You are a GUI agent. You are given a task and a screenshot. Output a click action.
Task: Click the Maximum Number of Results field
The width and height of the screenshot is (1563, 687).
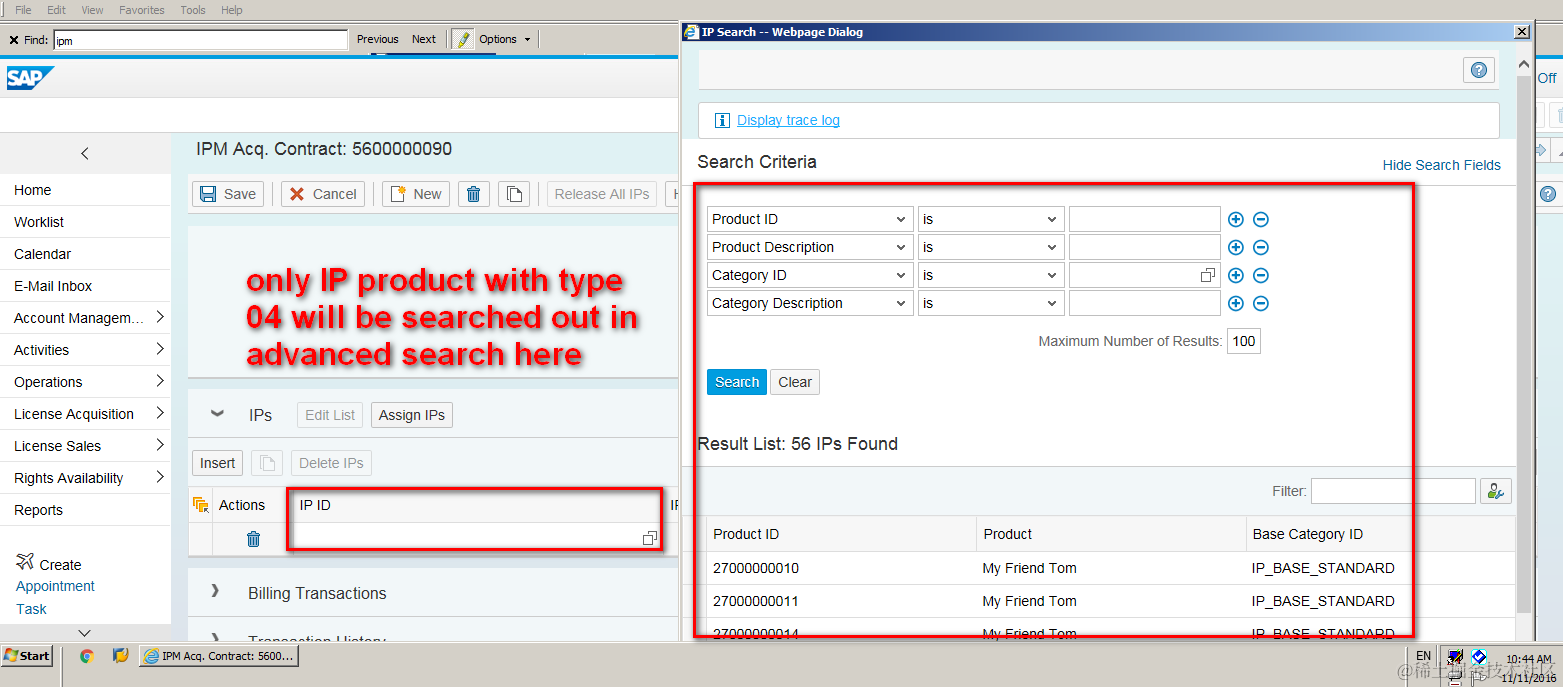coord(1244,341)
